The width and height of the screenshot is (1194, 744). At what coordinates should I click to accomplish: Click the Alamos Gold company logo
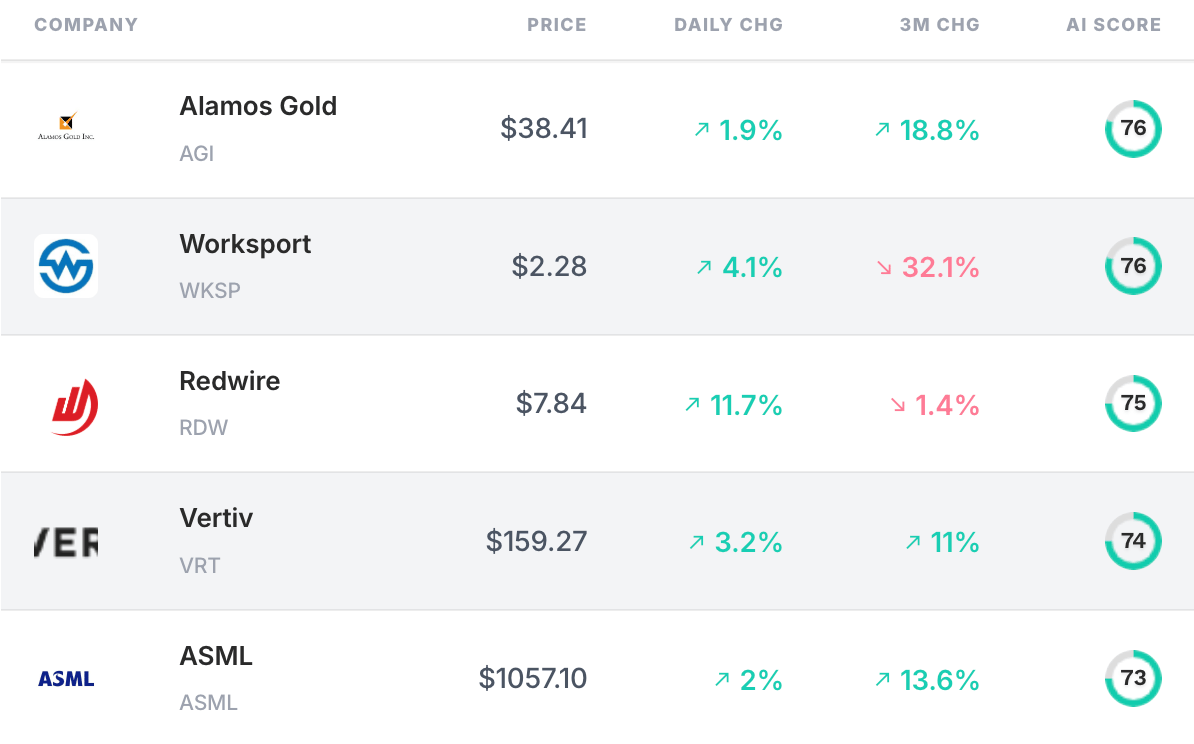click(x=66, y=127)
